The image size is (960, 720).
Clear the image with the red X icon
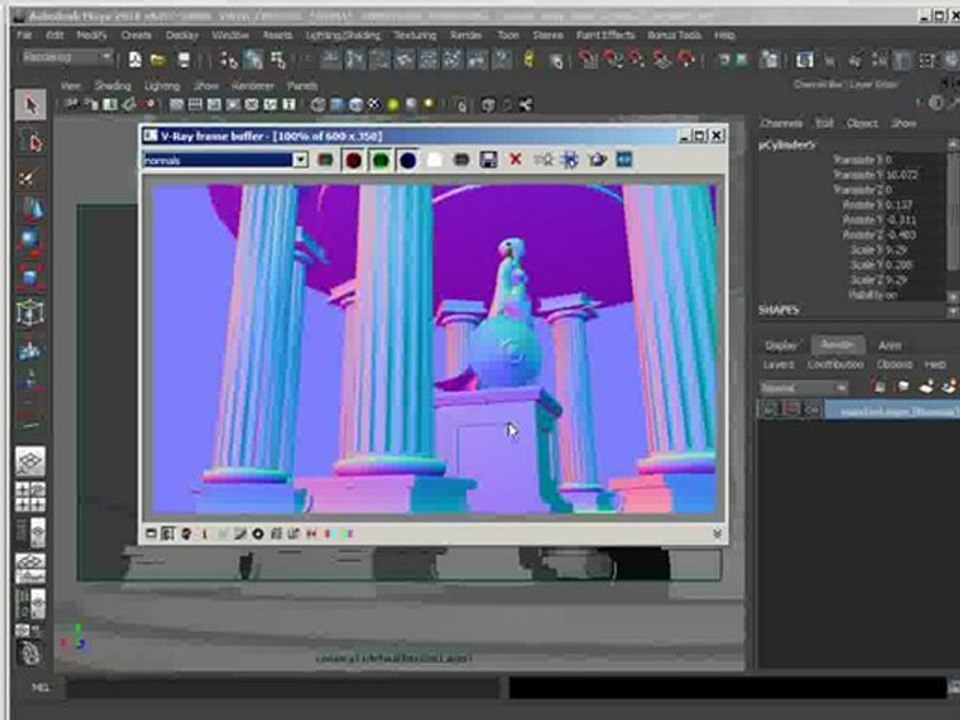516,160
